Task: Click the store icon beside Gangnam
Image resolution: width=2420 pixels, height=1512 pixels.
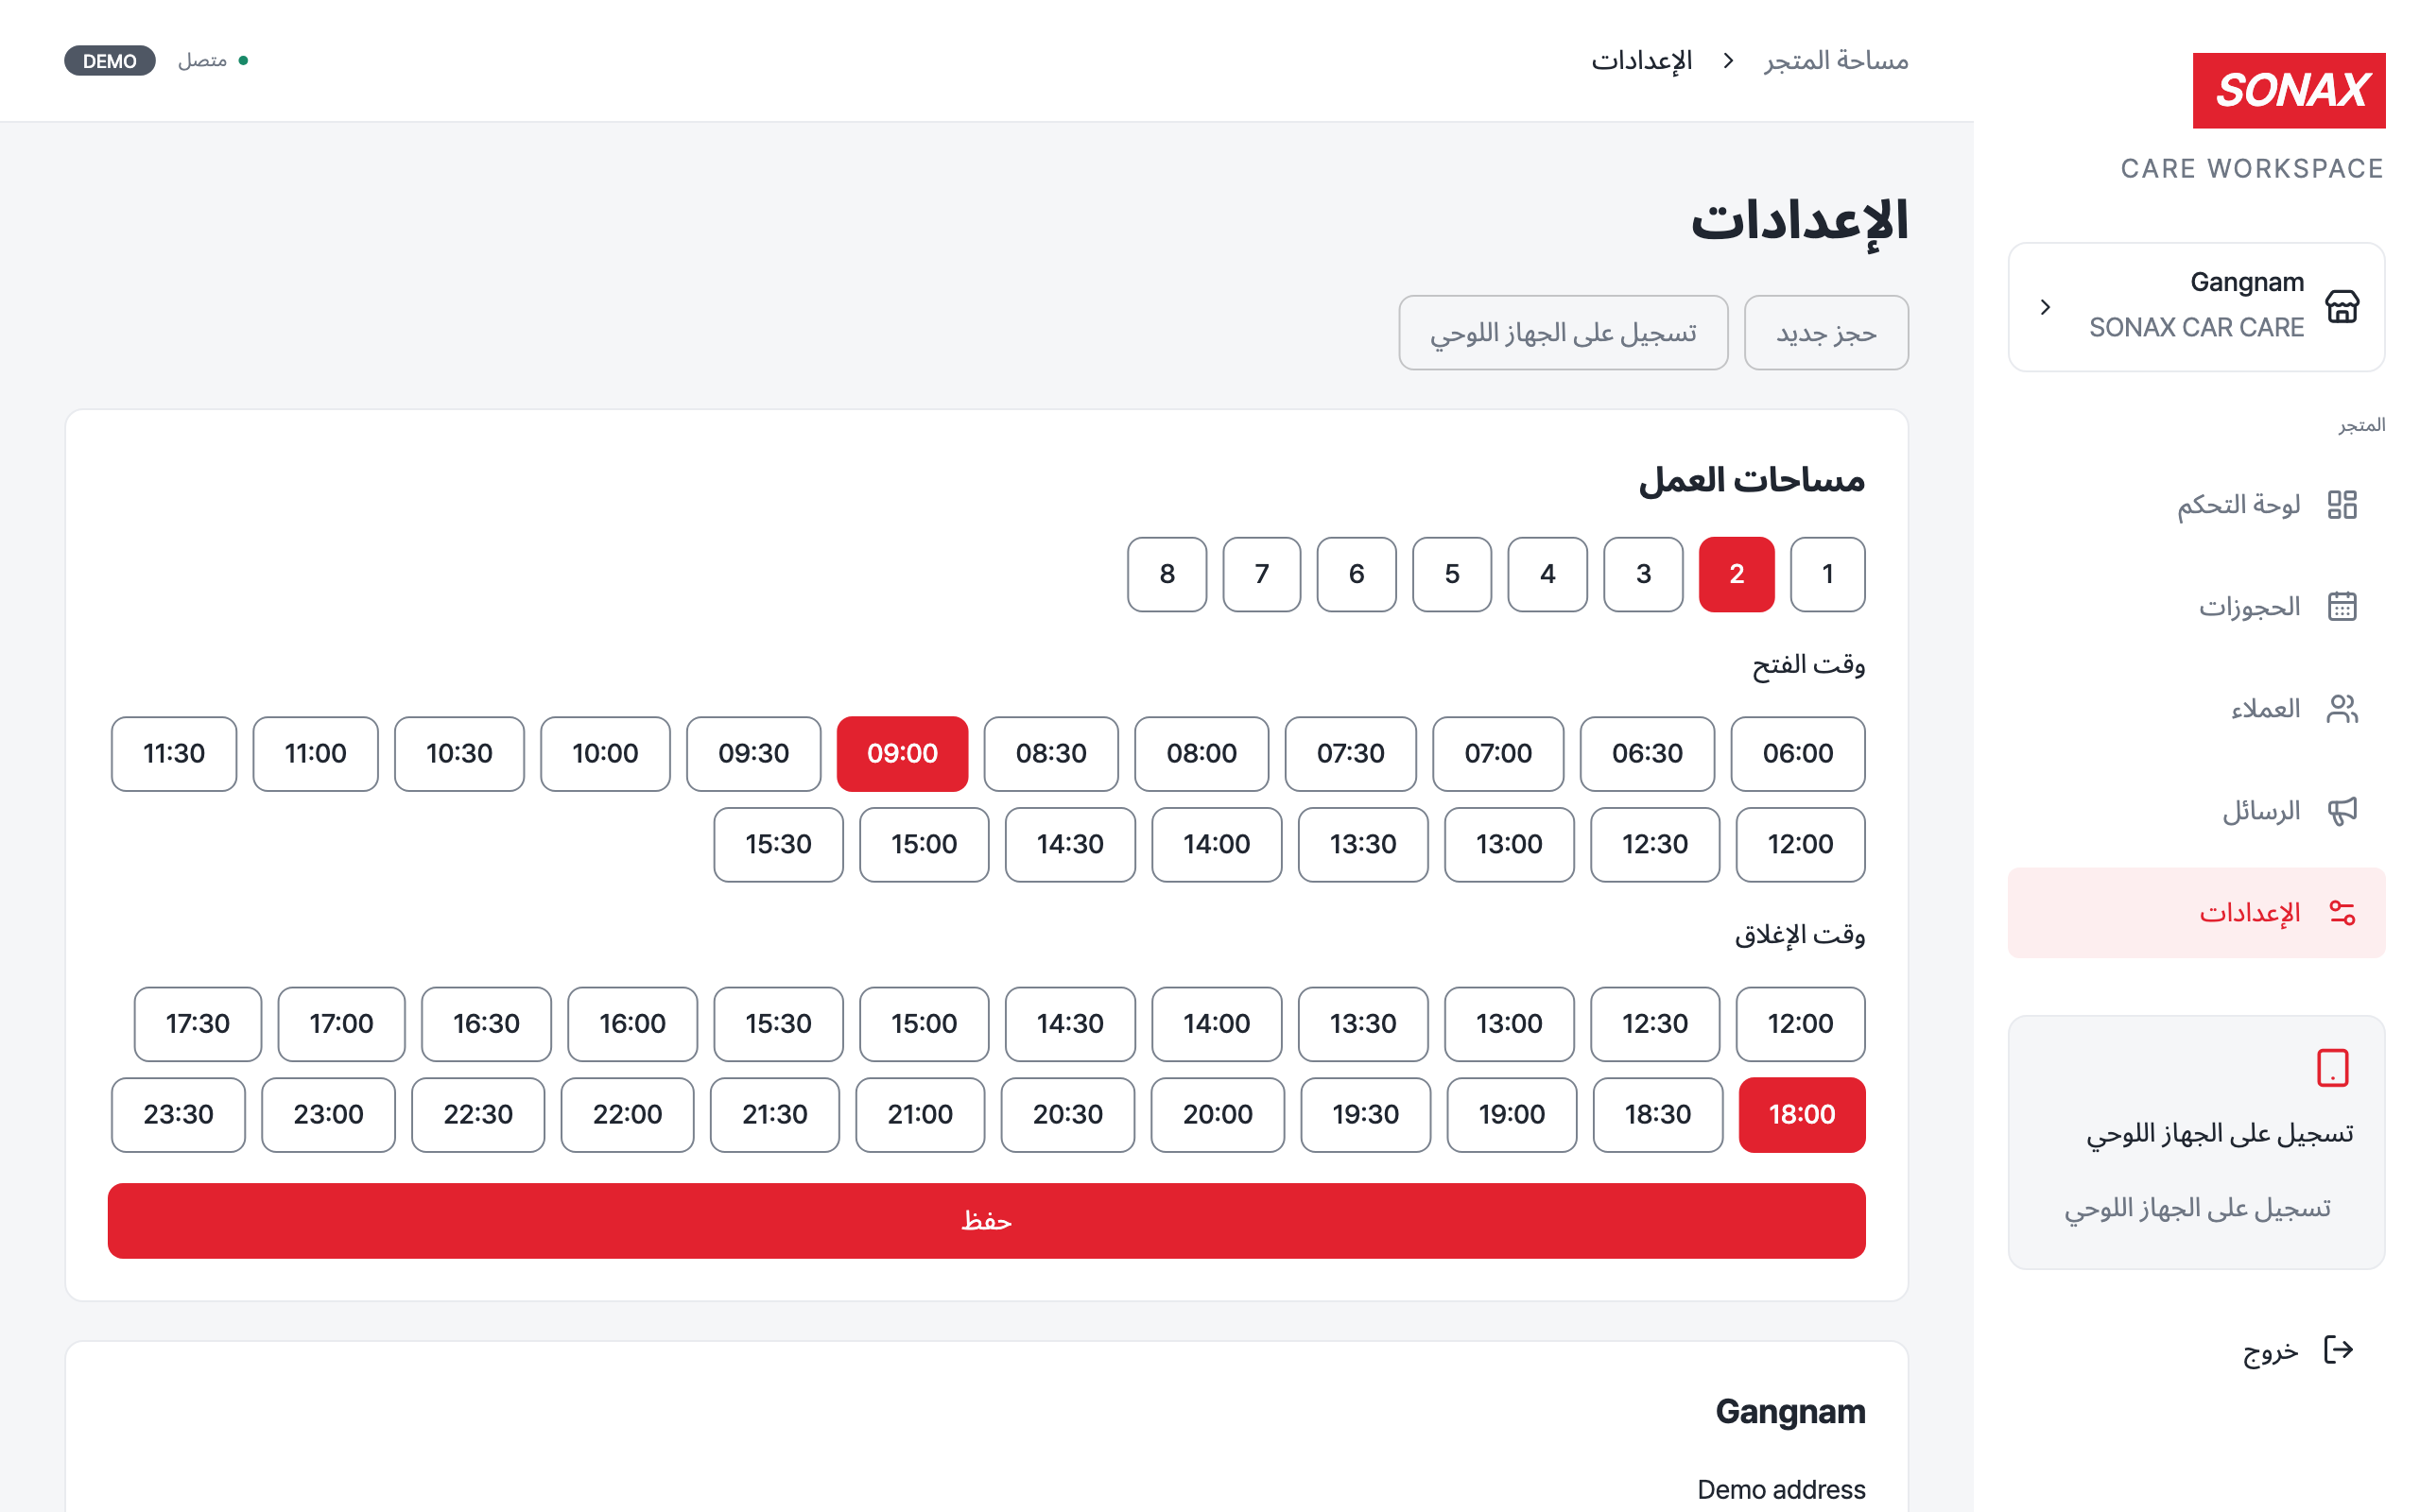Action: pyautogui.click(x=2342, y=306)
